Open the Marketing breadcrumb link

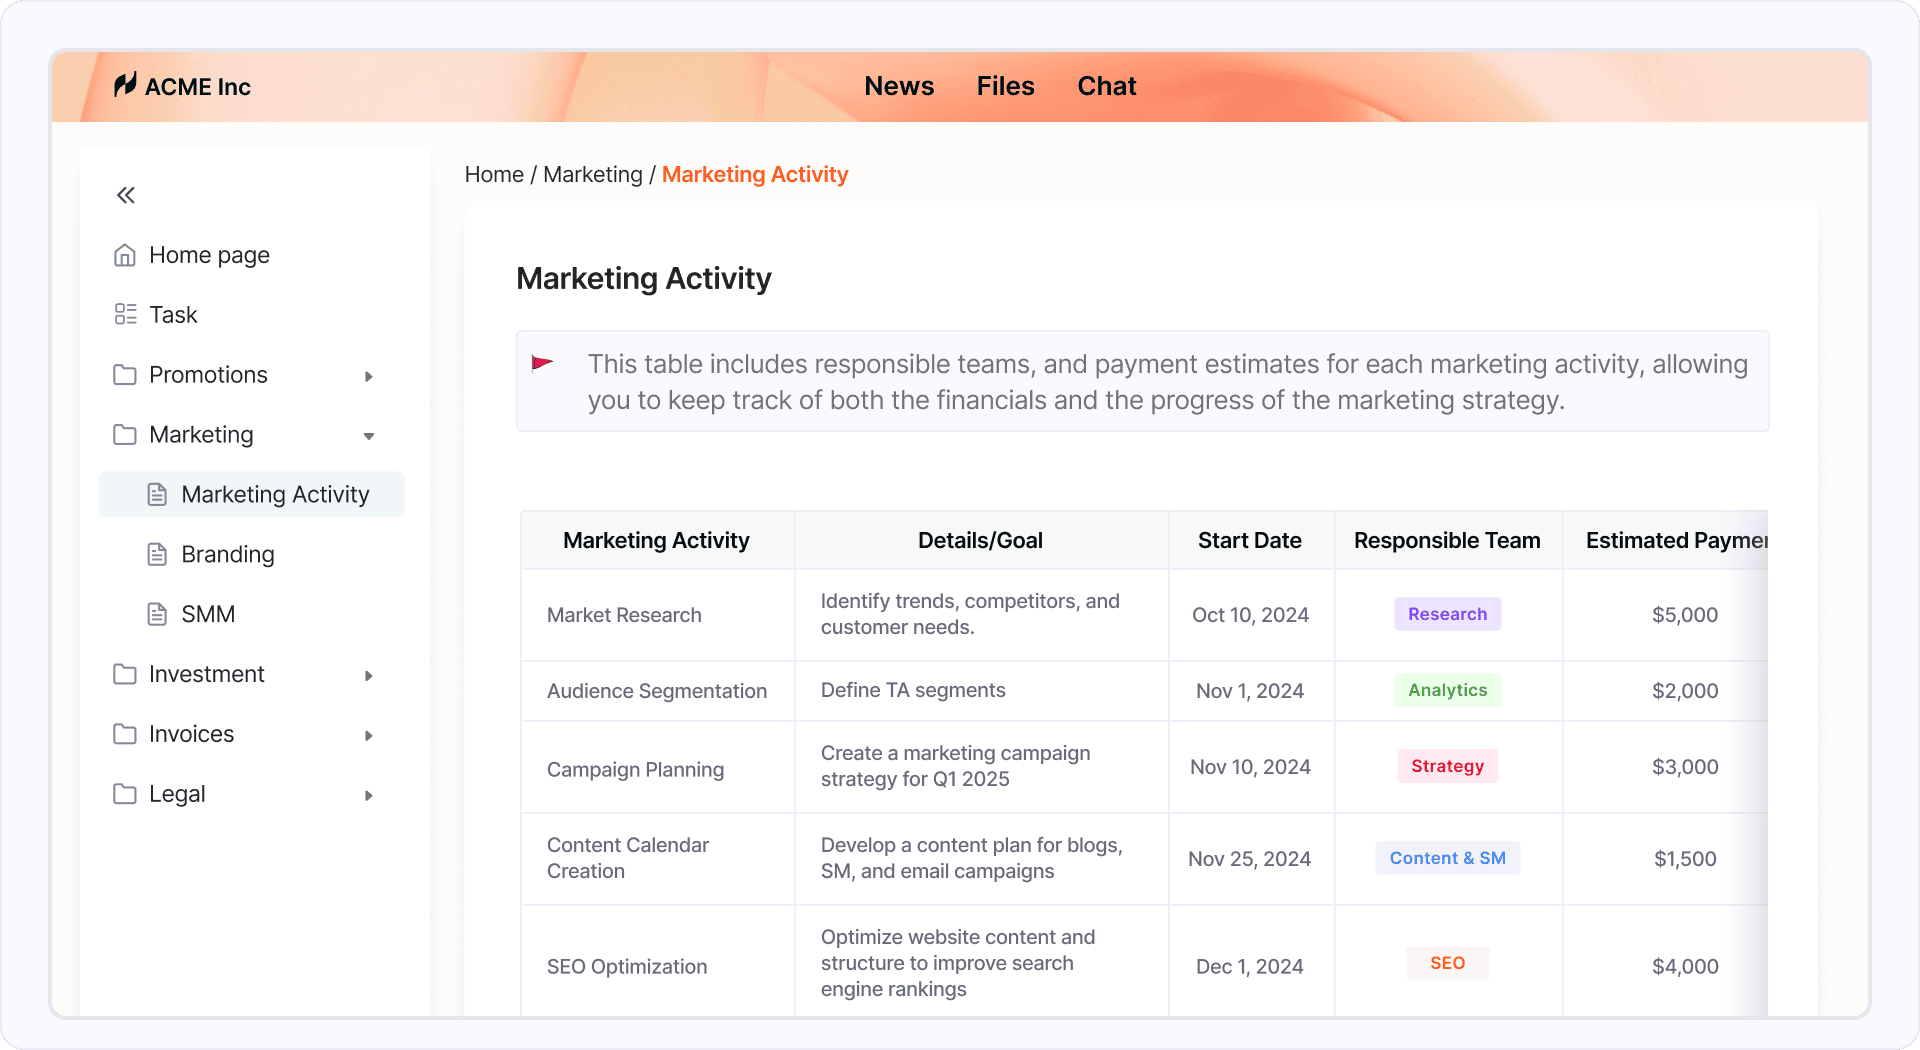592,174
